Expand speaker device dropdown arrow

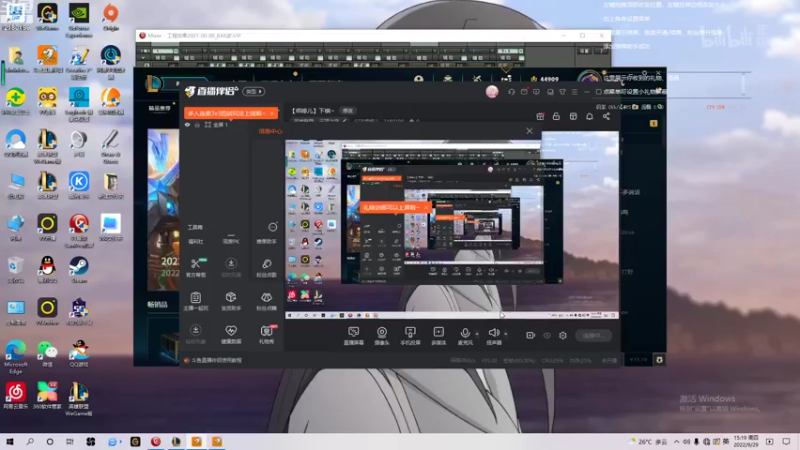click(x=506, y=334)
